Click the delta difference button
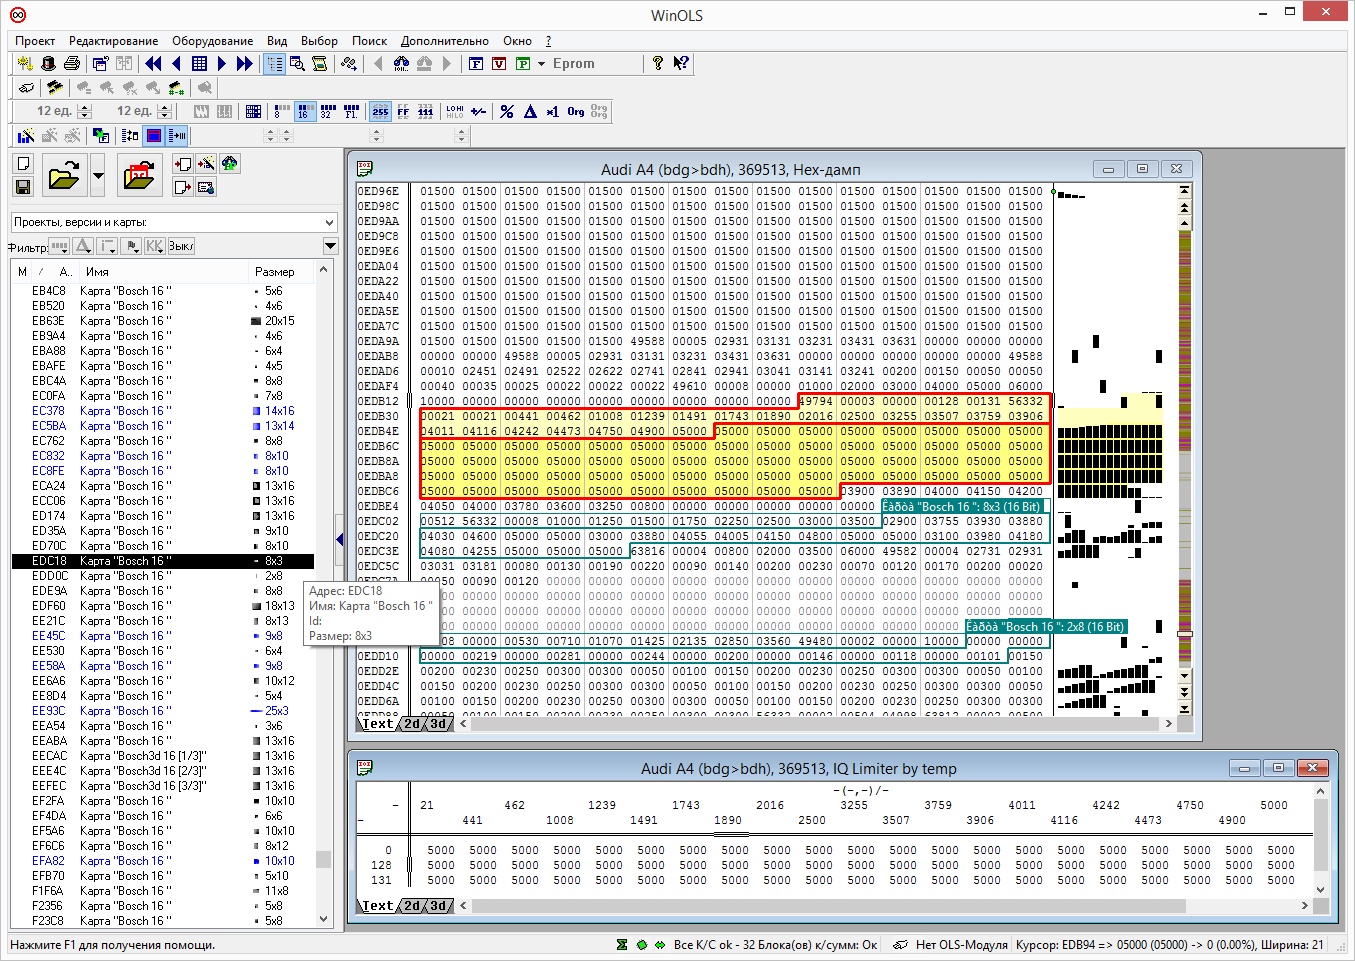The height and width of the screenshot is (961, 1355). click(530, 111)
